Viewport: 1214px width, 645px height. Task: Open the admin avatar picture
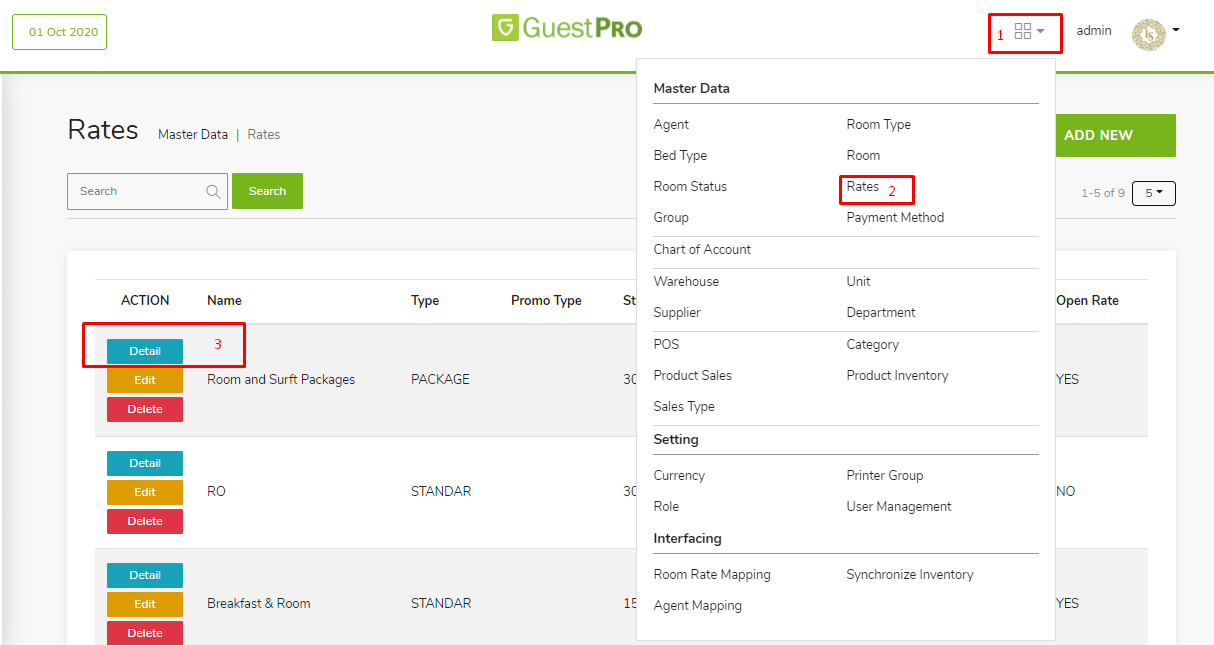(1148, 33)
